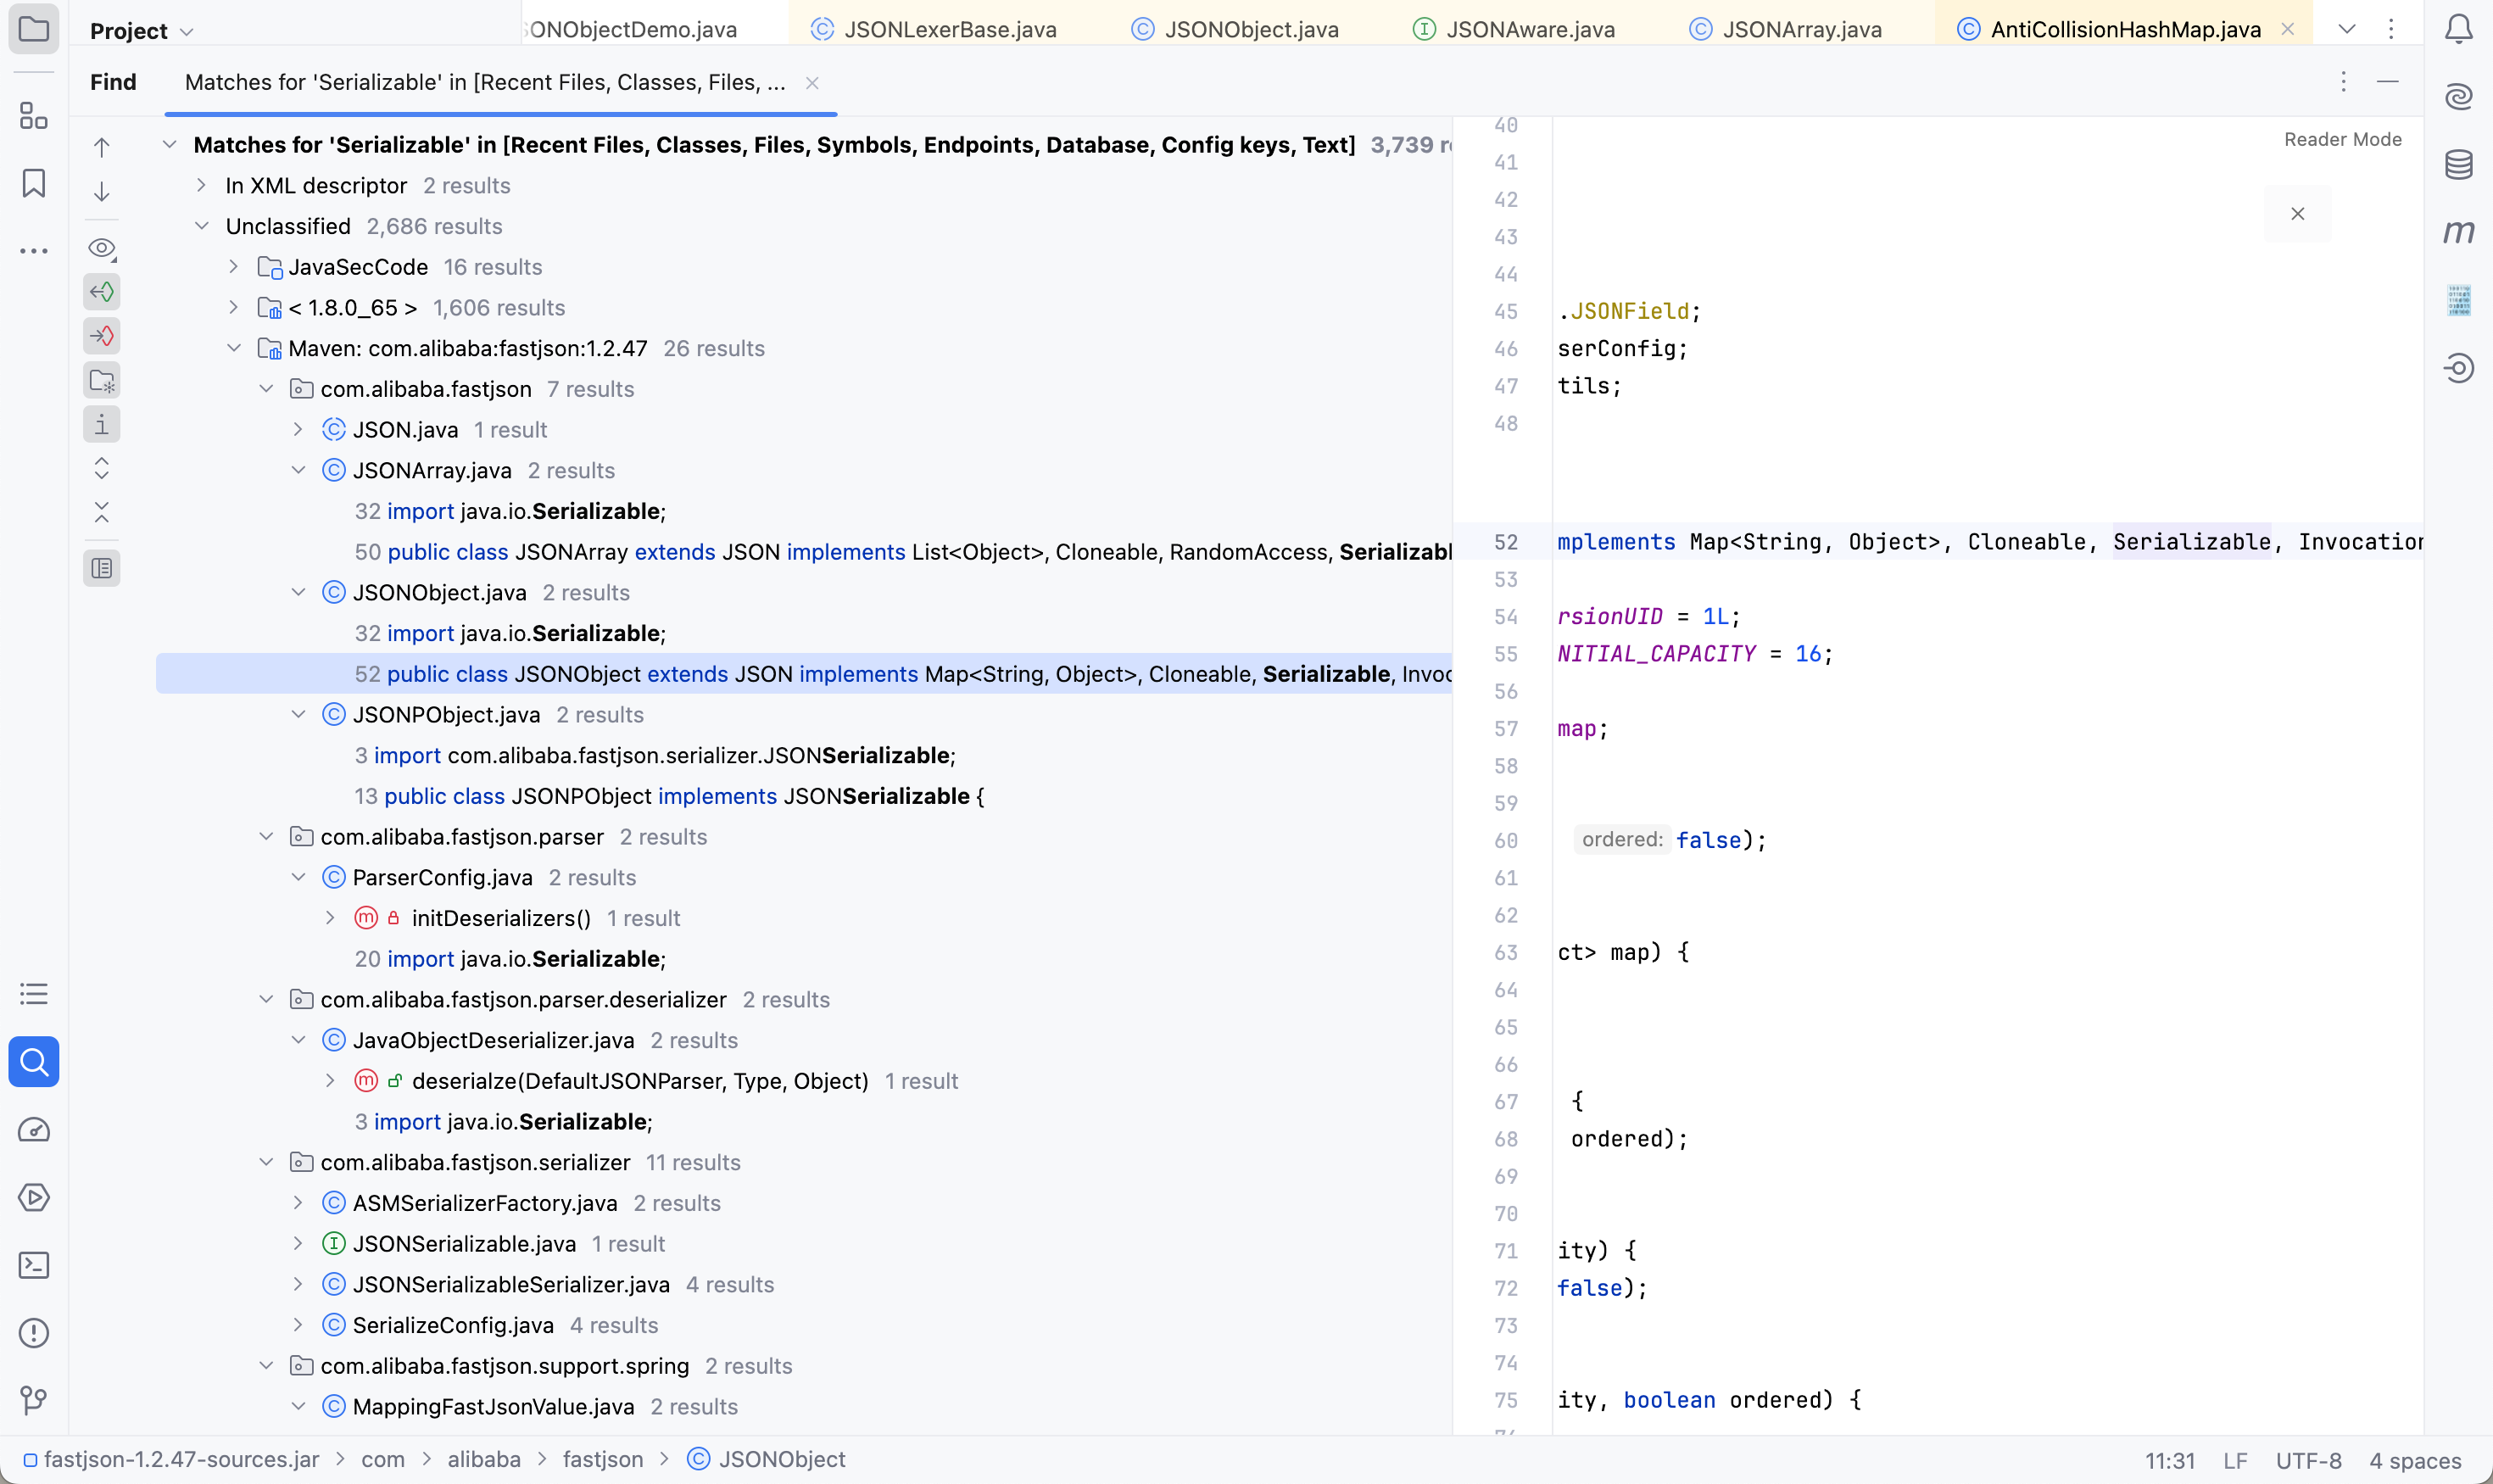Viewport: 2493px width, 1484px height.
Task: Open the Git version control icon
Action: click(34, 1400)
